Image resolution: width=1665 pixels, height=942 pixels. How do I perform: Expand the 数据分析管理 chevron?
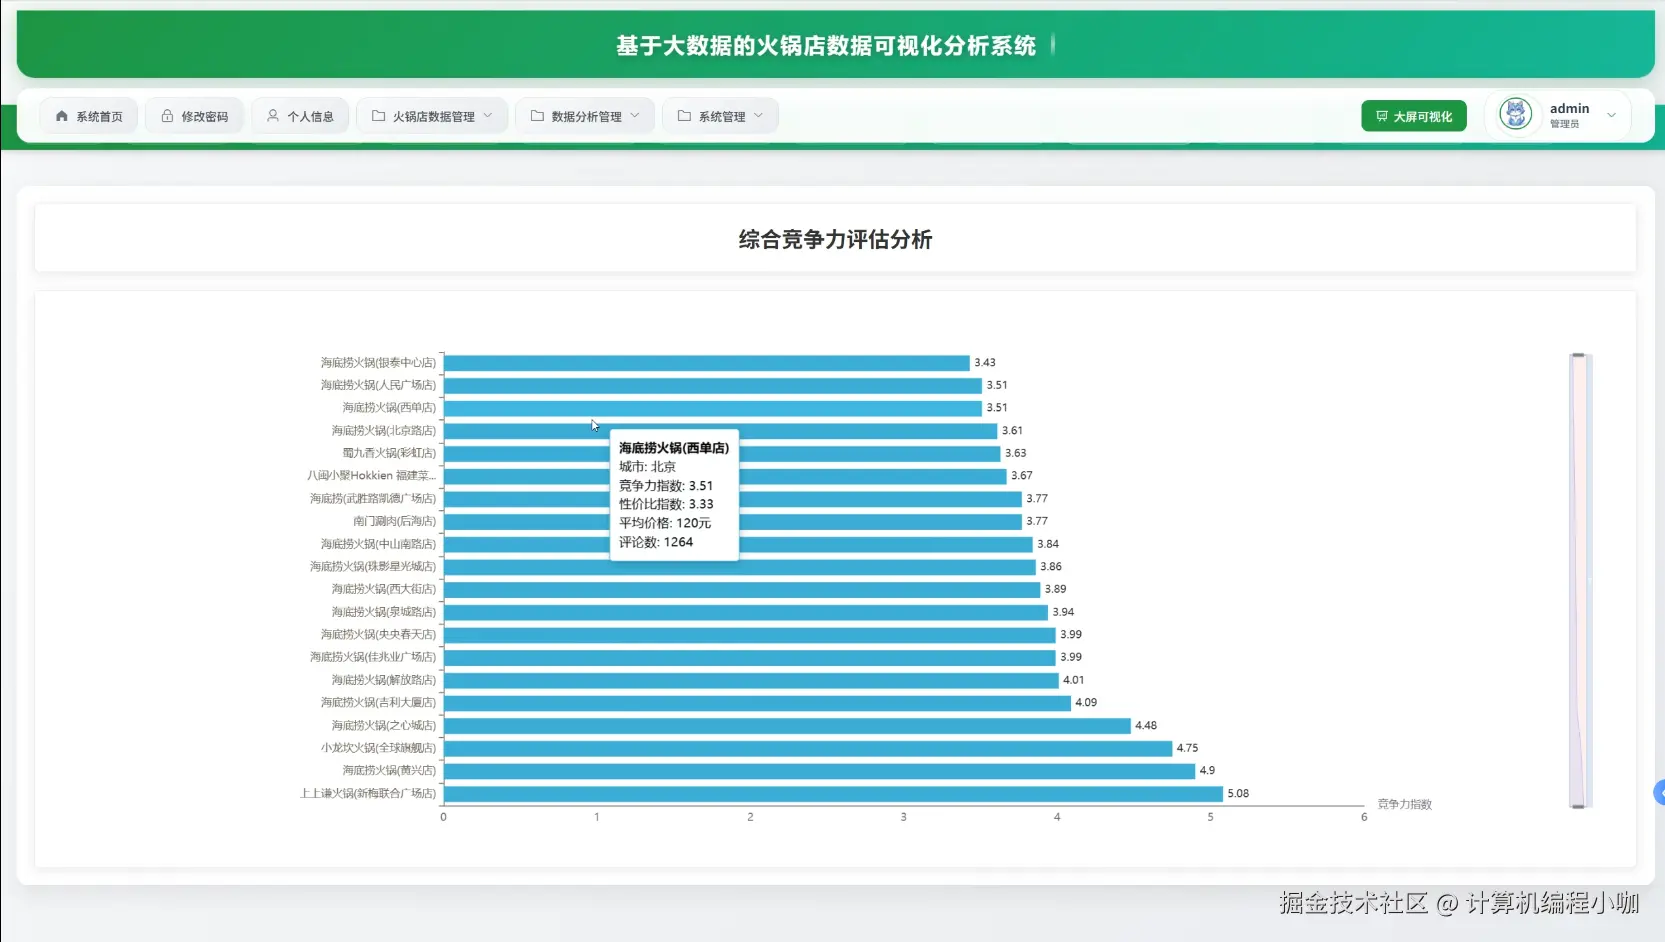pyautogui.click(x=635, y=116)
